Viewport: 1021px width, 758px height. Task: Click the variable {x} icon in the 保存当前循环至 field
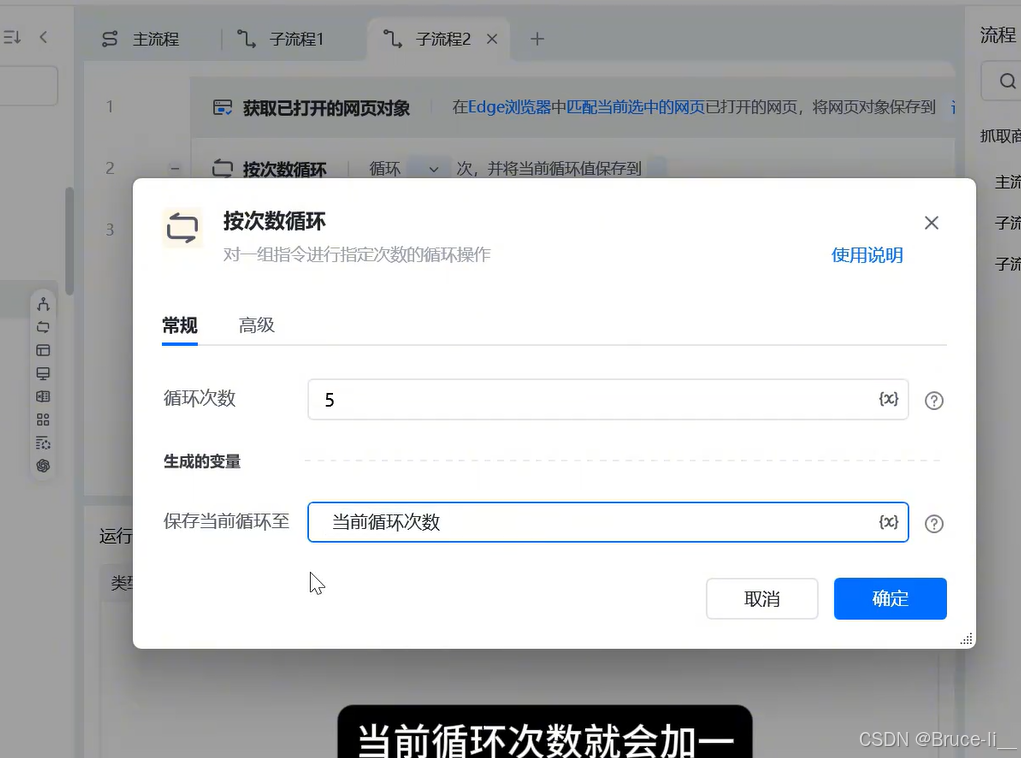[x=888, y=522]
